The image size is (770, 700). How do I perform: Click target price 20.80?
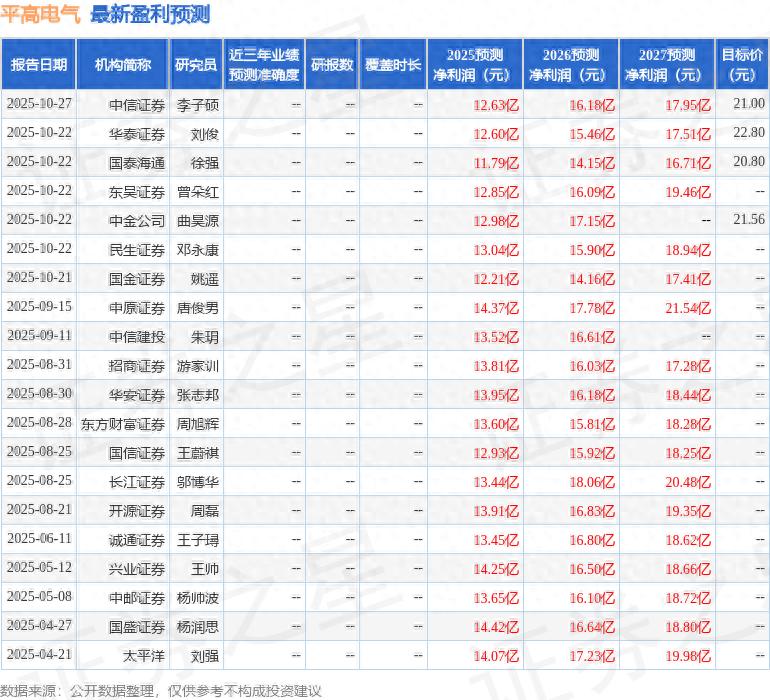pyautogui.click(x=749, y=161)
